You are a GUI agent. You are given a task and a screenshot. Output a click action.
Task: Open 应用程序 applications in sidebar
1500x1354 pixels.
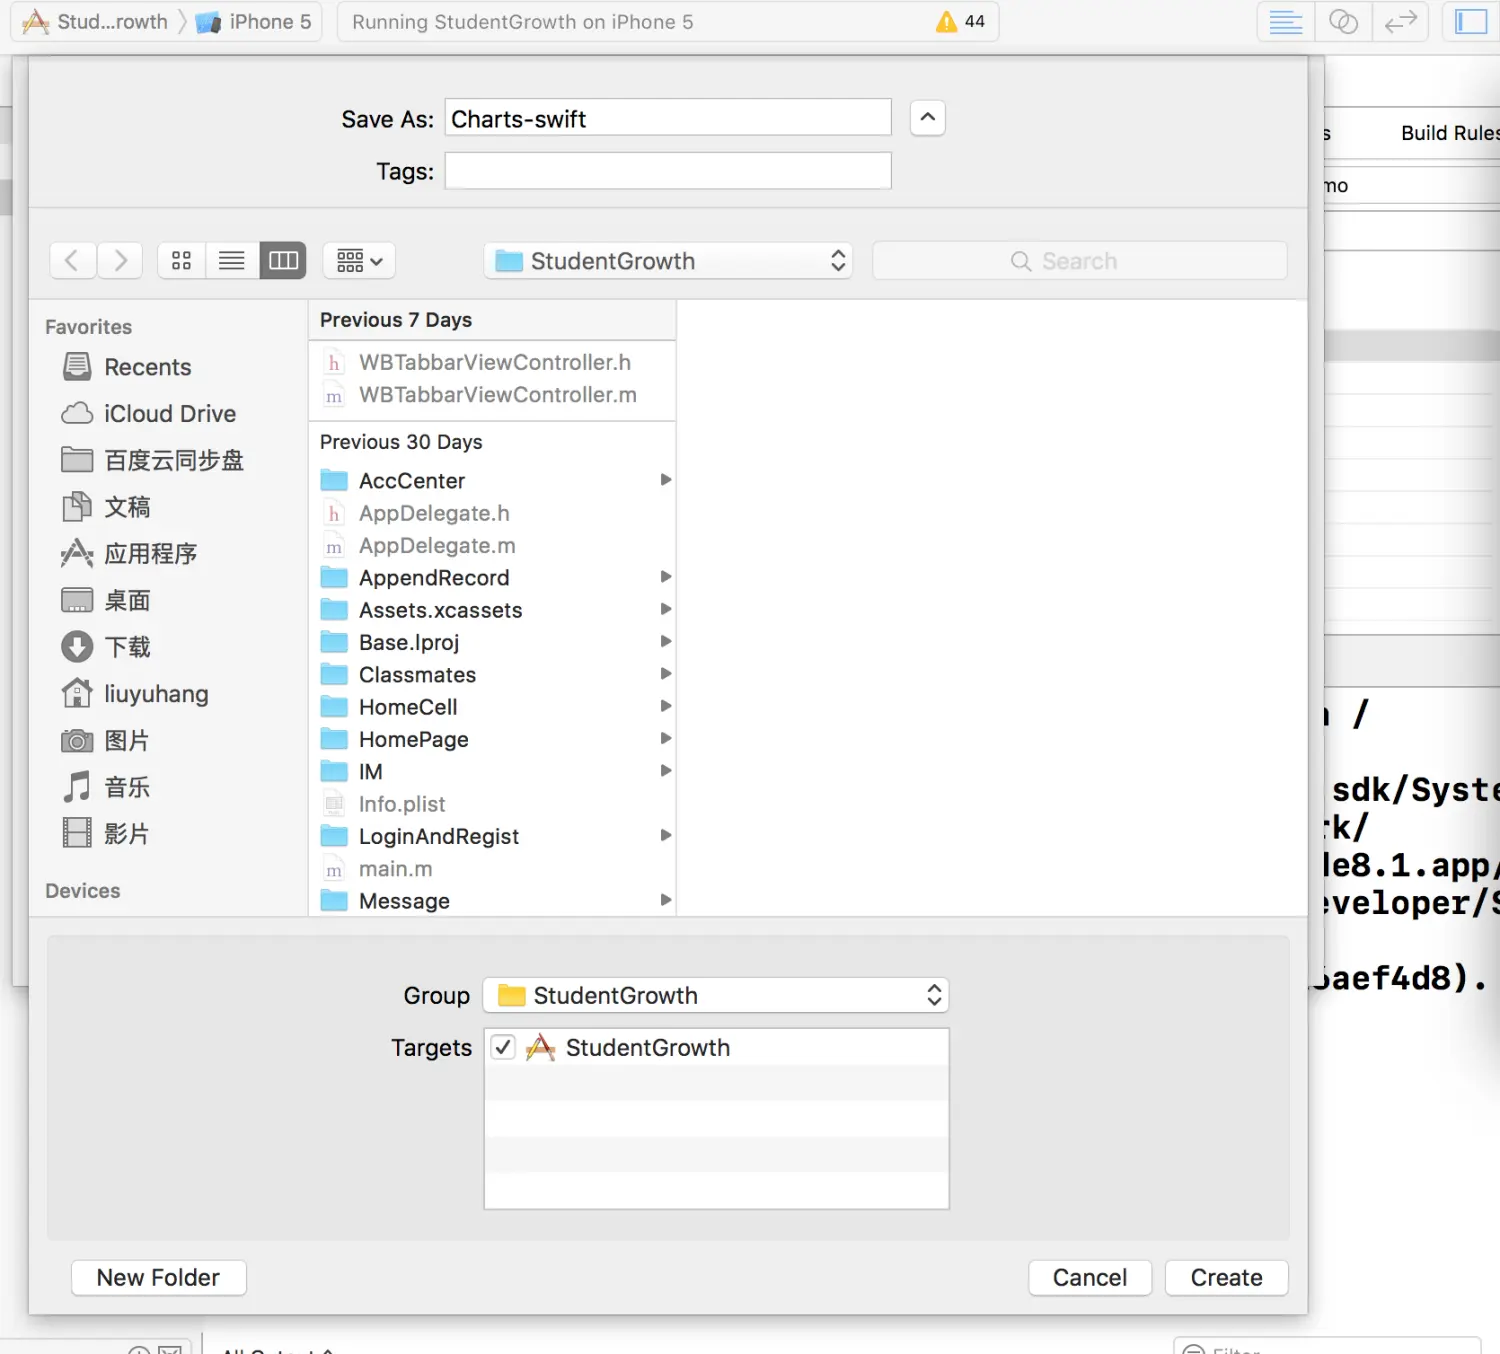(129, 554)
